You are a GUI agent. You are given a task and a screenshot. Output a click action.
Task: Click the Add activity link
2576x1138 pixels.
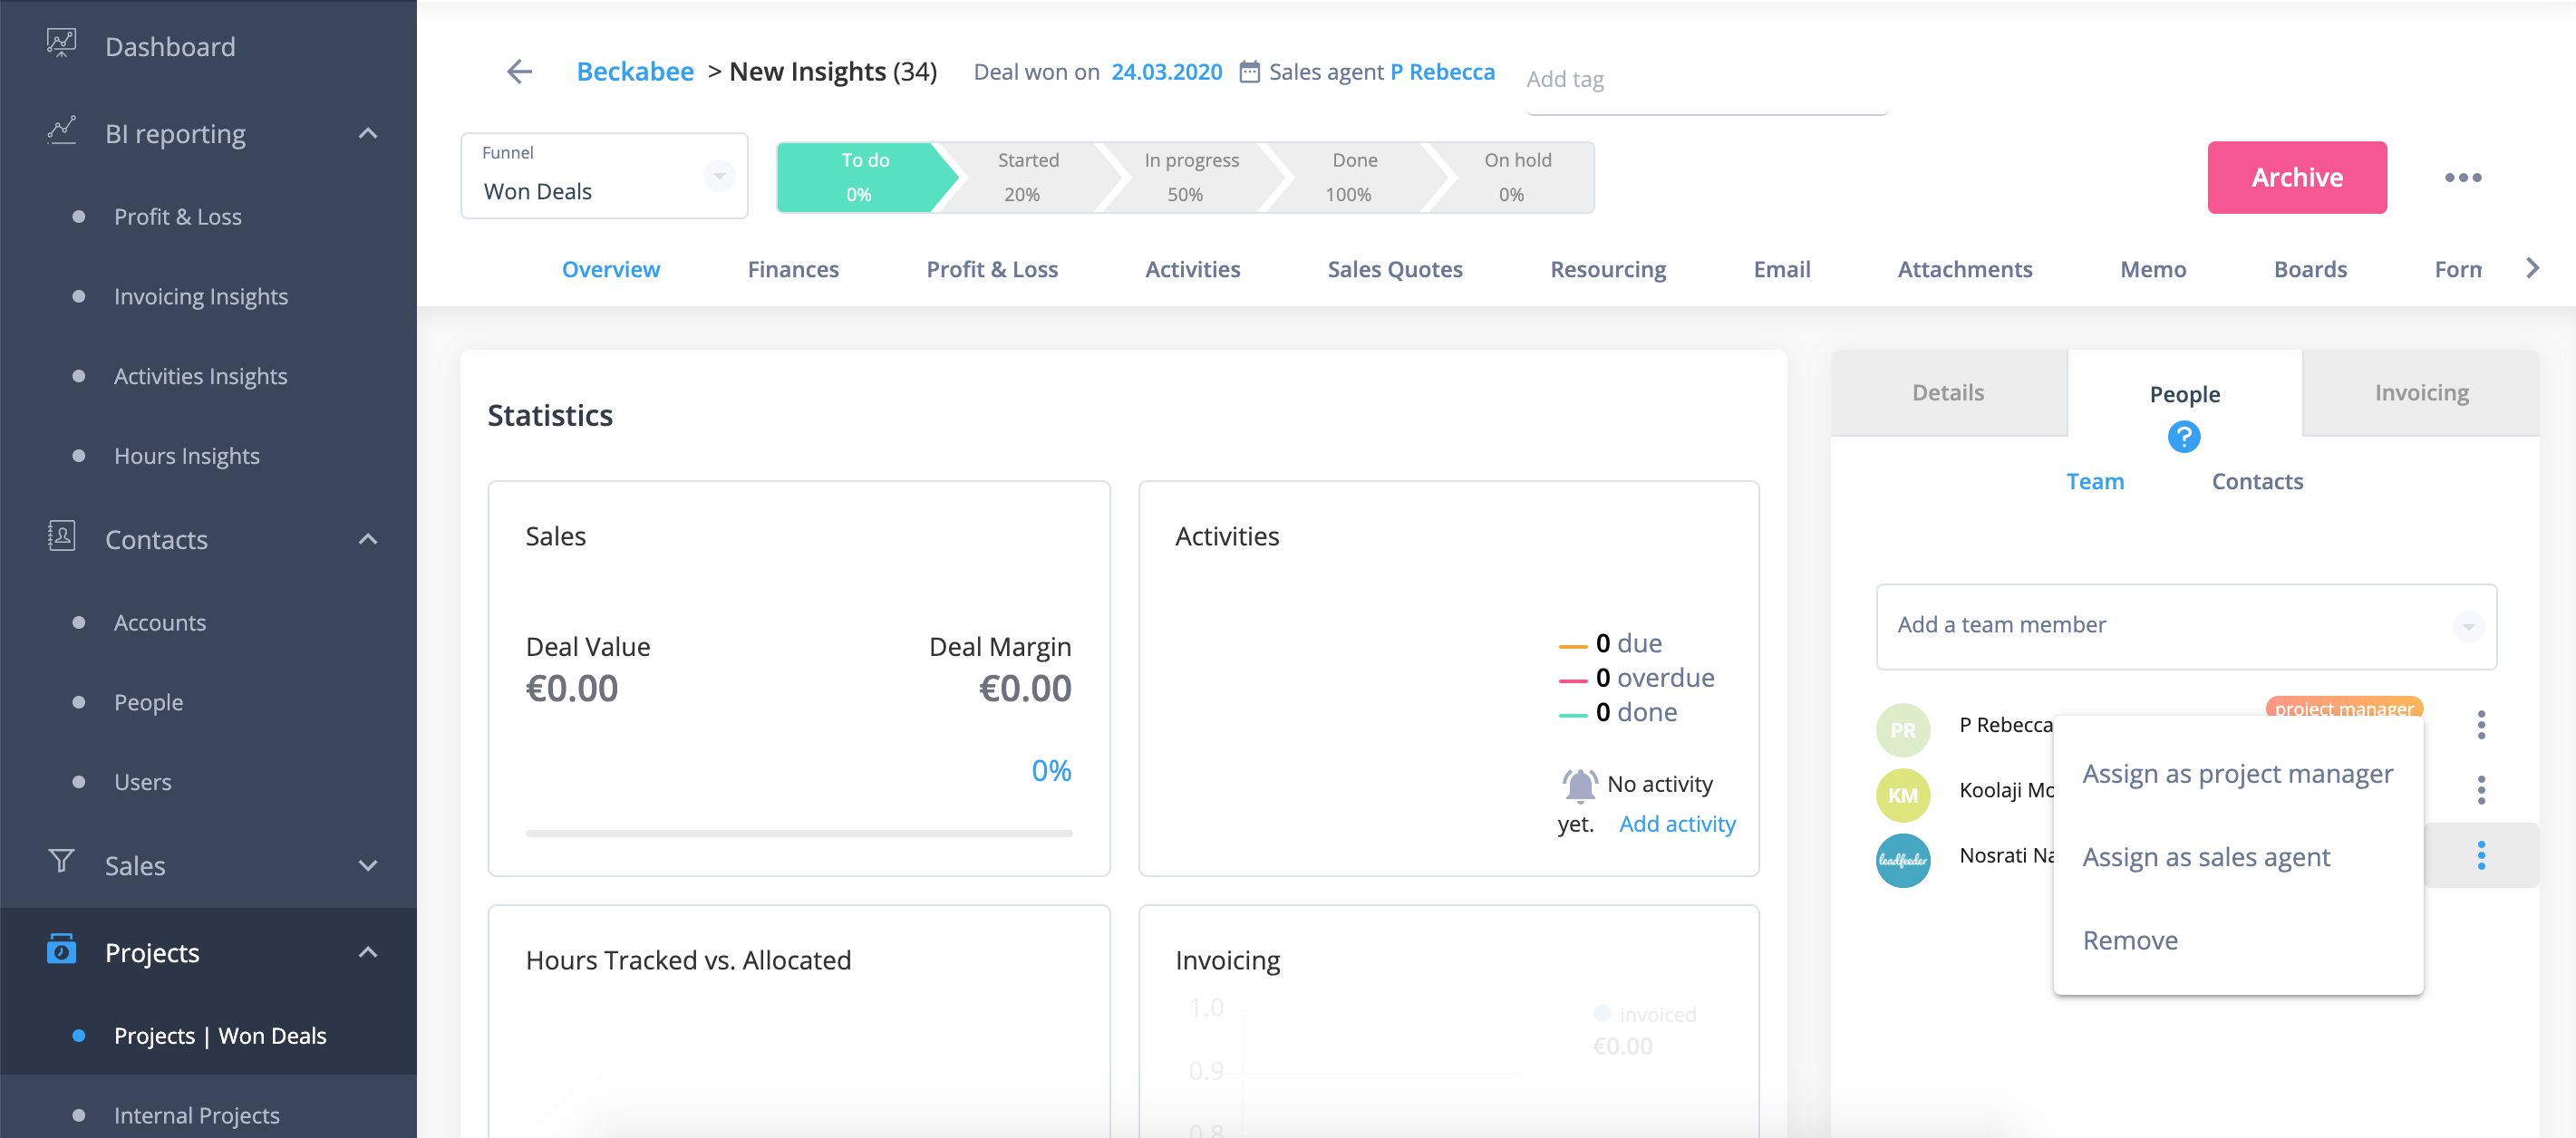coord(1676,824)
